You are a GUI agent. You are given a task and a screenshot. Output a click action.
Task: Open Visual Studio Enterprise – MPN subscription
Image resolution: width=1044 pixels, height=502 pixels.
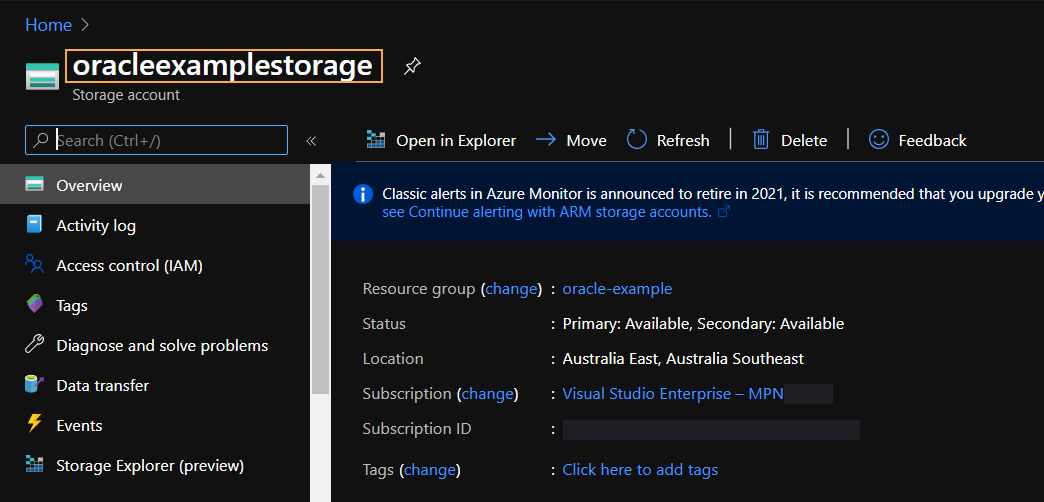coord(673,393)
